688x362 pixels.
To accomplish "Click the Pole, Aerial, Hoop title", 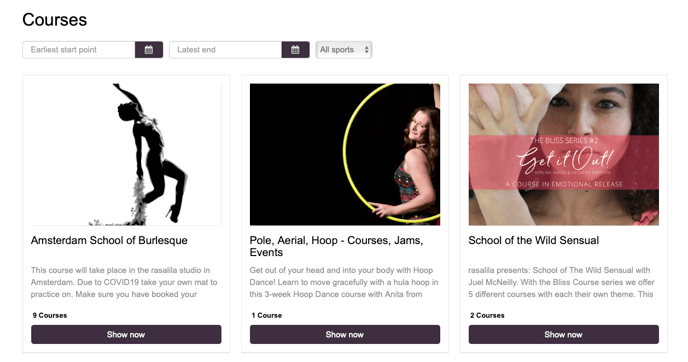I will [337, 246].
